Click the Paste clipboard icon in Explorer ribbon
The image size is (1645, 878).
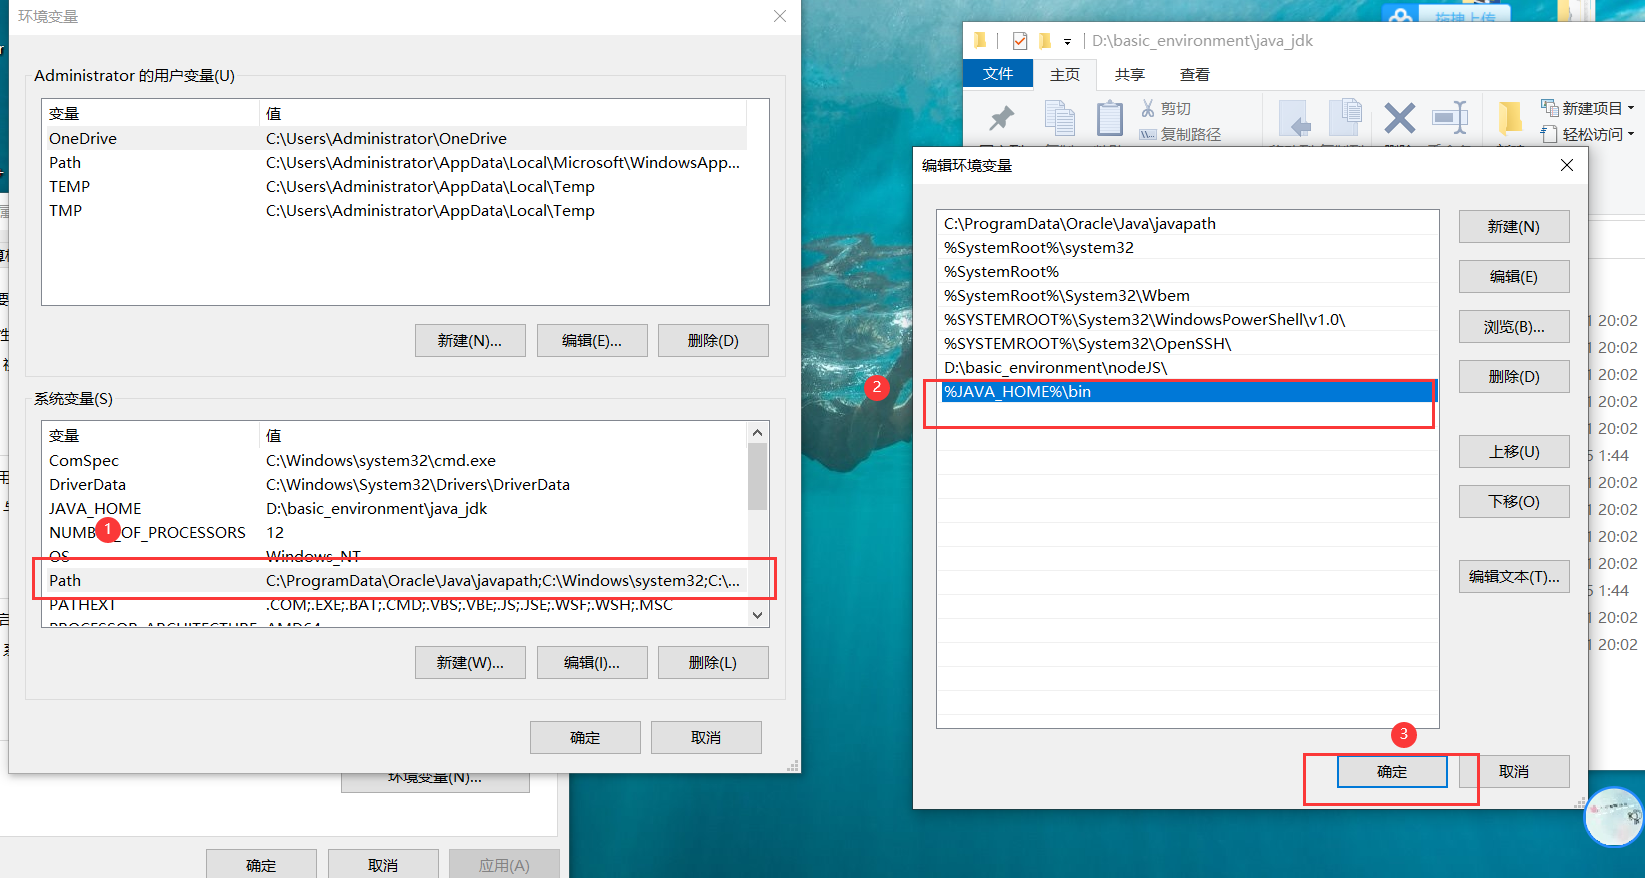[x=1109, y=118]
